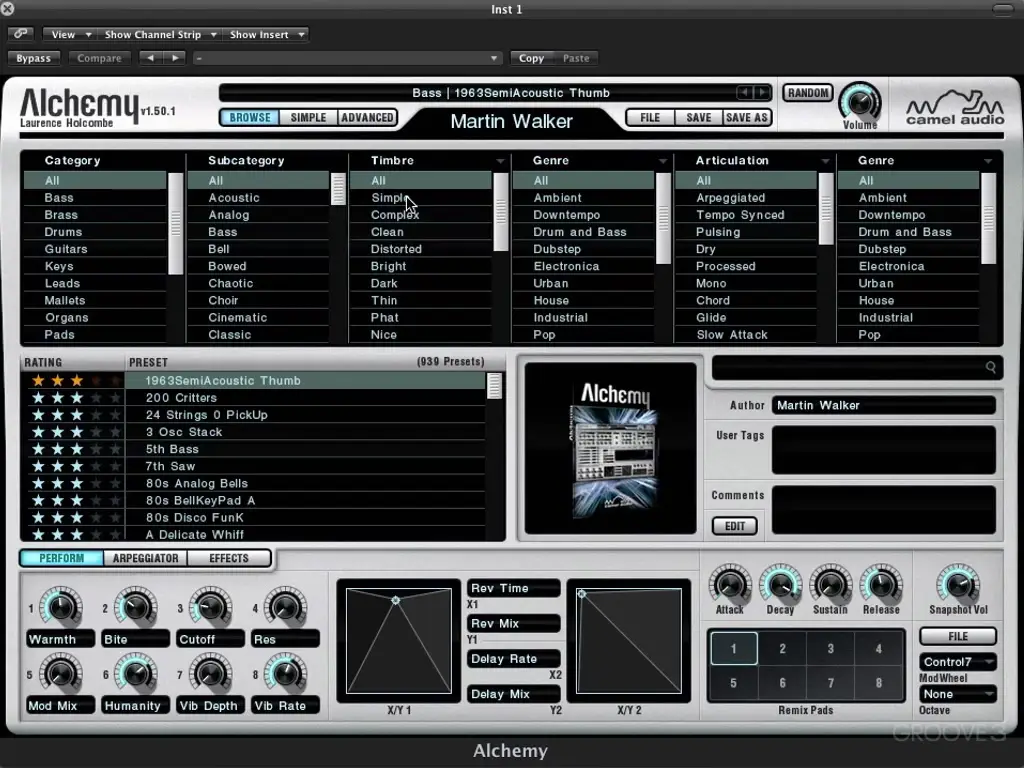
Task: Open the Control7 ModWheel dropdown
Action: pyautogui.click(x=958, y=662)
